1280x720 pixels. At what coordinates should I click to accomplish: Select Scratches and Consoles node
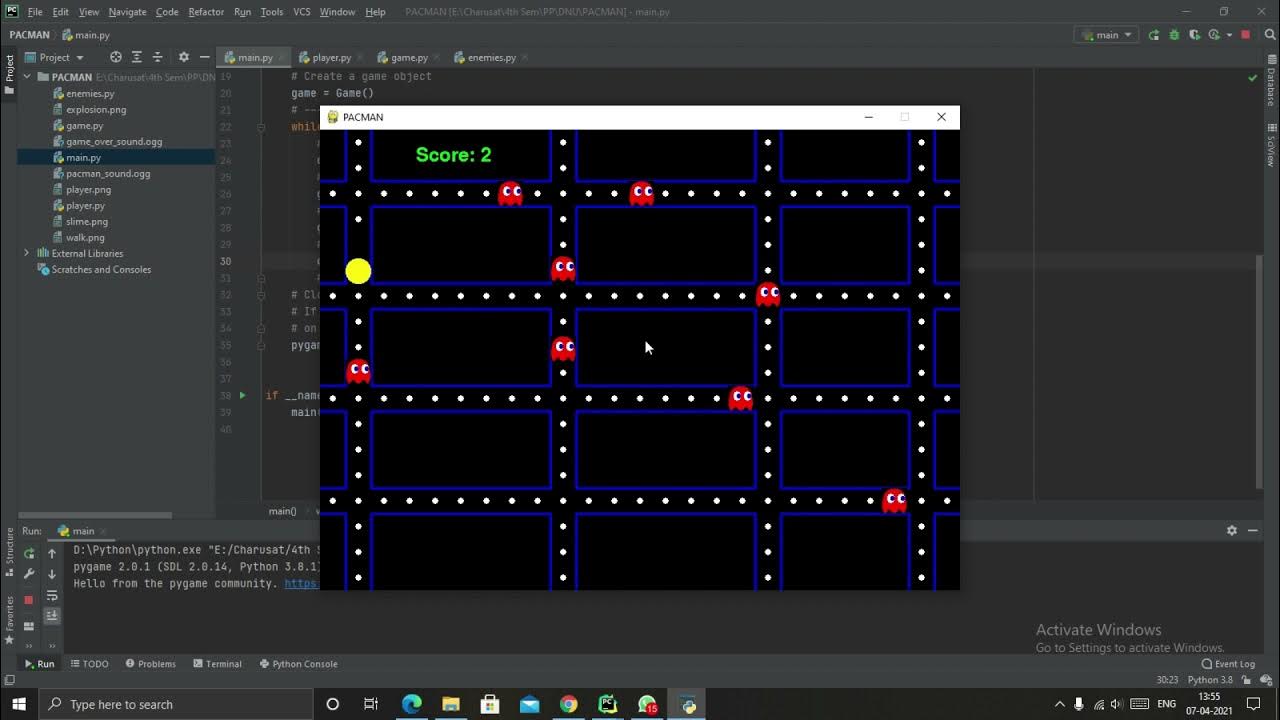[93, 269]
